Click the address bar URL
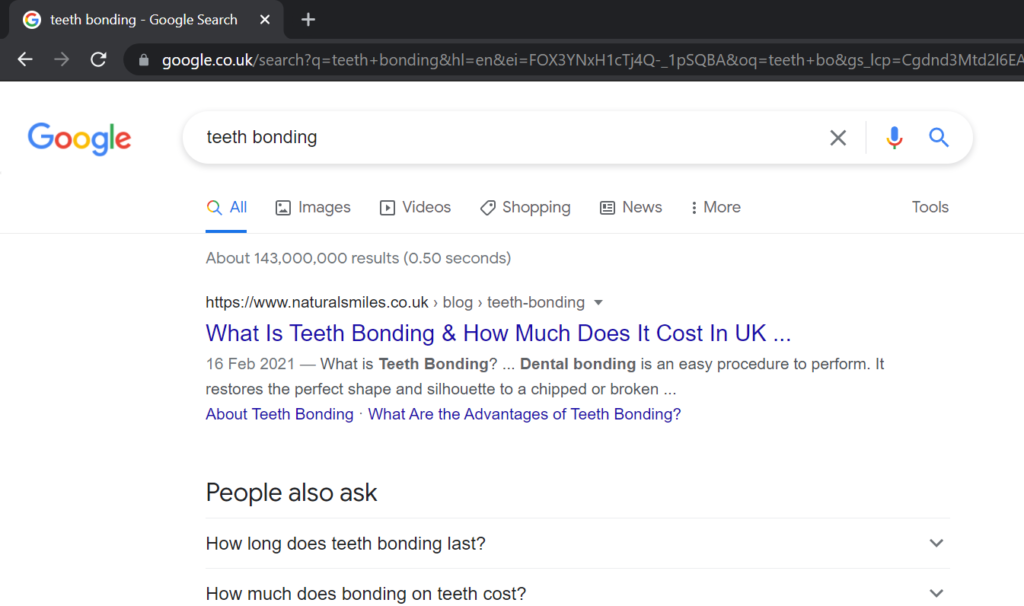1024x606 pixels. coord(591,60)
